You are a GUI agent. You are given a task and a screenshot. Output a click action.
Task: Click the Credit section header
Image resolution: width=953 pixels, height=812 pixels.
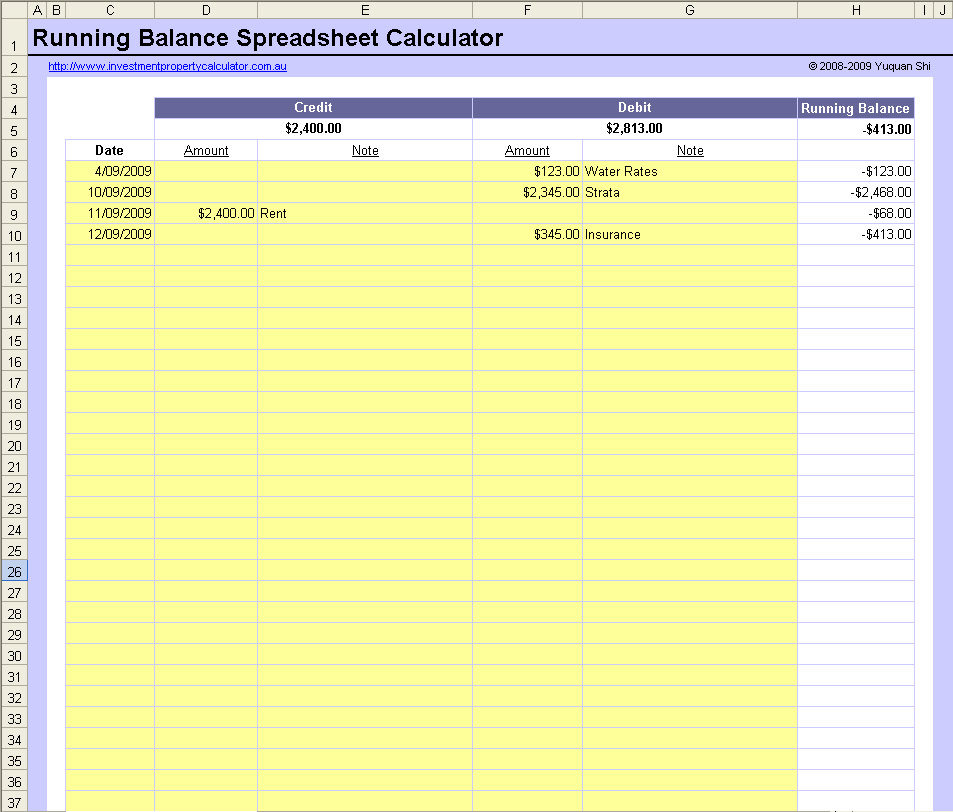[x=313, y=108]
